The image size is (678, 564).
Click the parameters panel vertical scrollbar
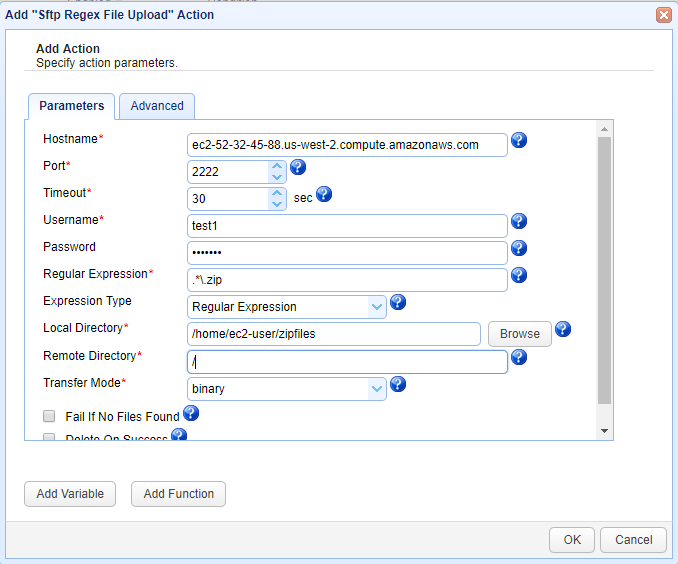pos(604,270)
